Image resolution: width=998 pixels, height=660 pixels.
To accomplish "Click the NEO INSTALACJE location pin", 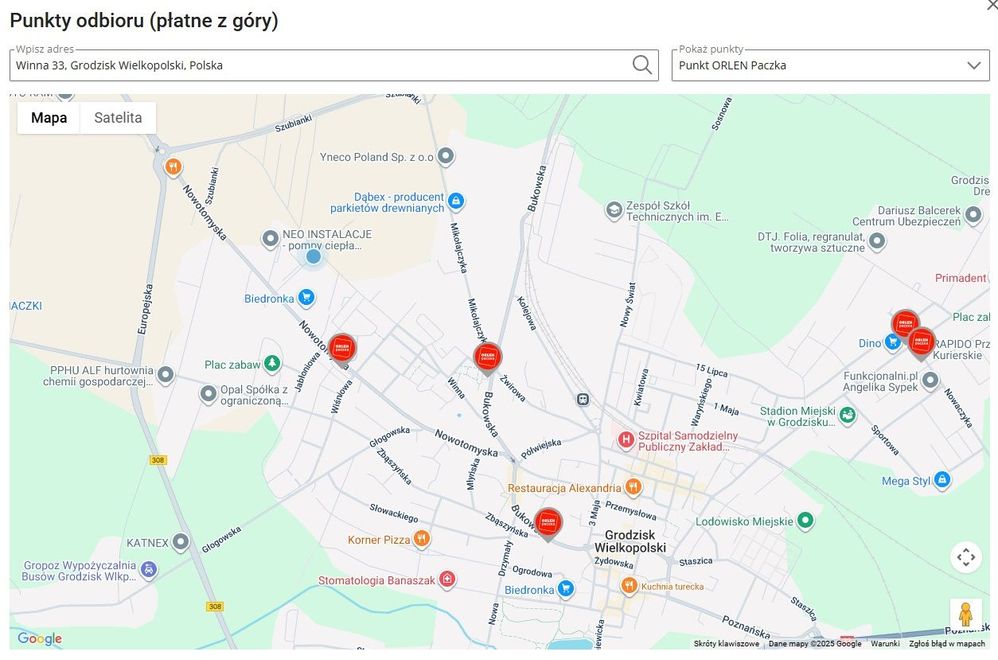I will 271,239.
